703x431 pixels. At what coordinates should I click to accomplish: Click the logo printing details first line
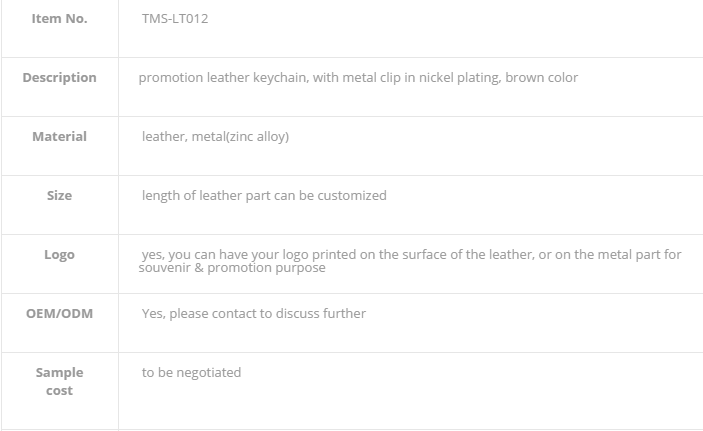point(411,254)
